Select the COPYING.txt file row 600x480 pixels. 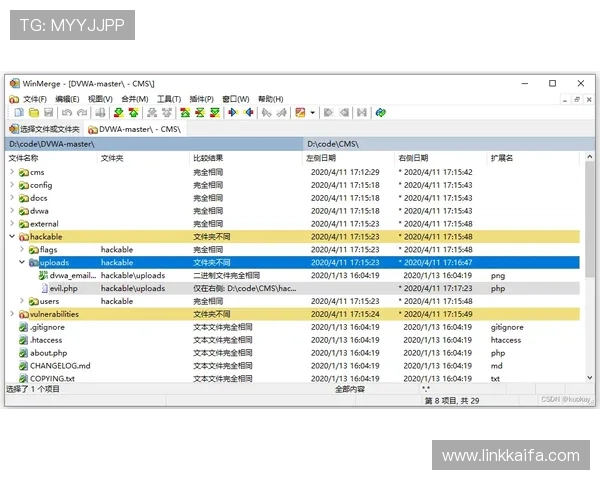[293, 378]
